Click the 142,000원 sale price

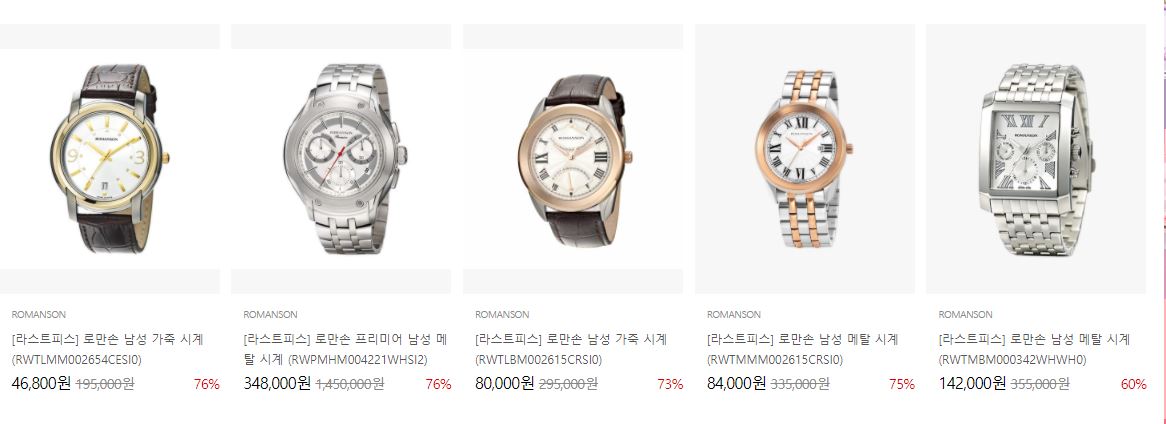[973, 384]
